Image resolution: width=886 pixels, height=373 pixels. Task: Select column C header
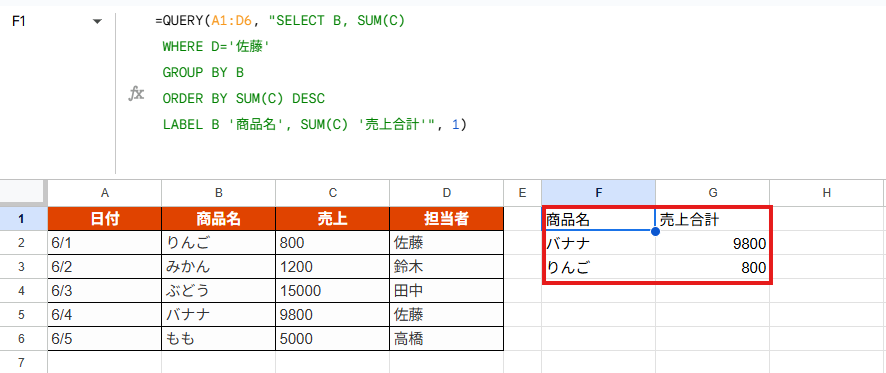point(333,193)
